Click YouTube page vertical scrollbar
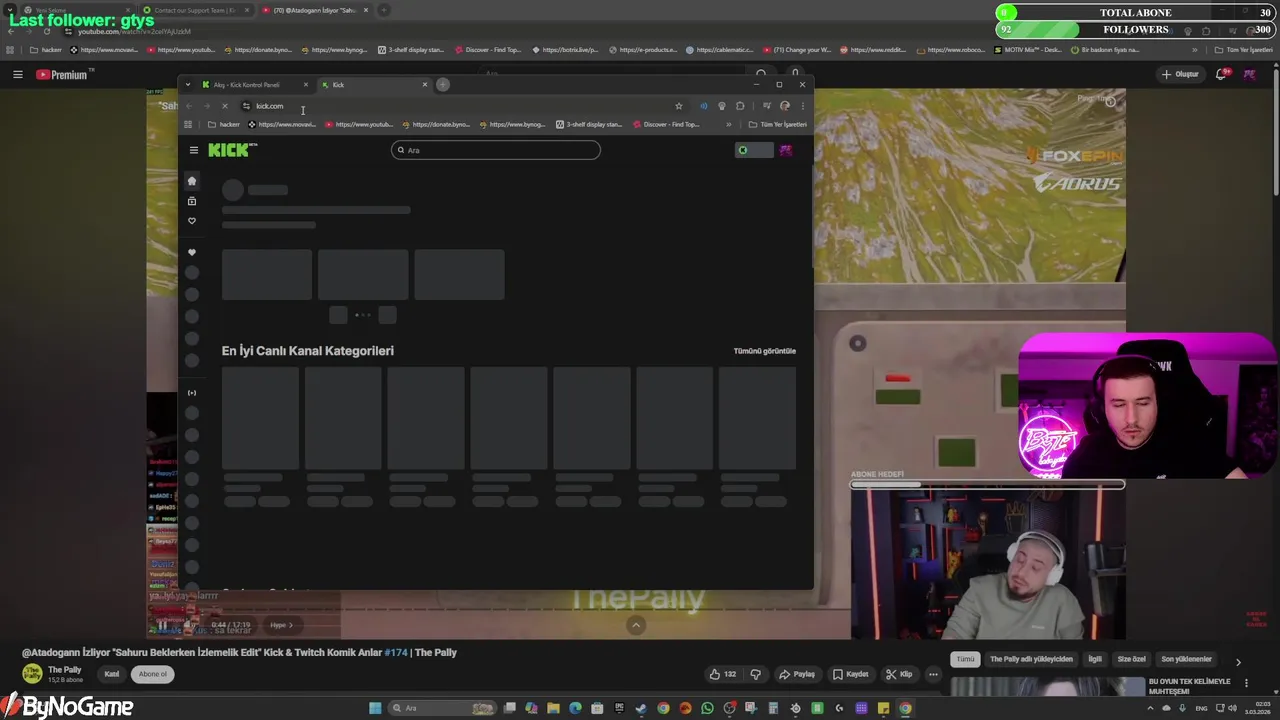 click(1274, 130)
